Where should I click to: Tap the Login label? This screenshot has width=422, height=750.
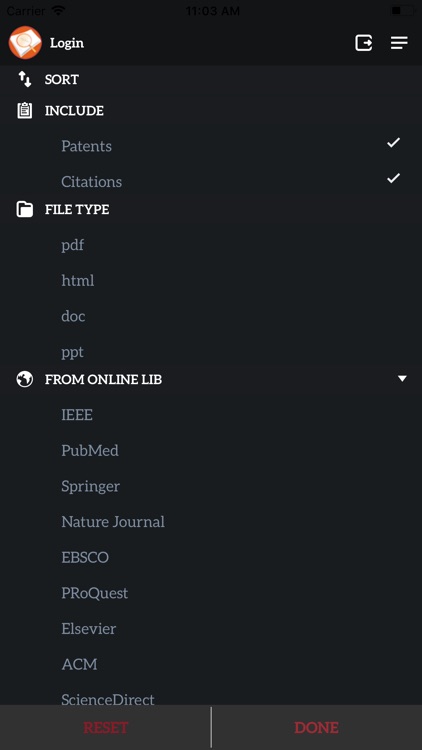(x=67, y=43)
